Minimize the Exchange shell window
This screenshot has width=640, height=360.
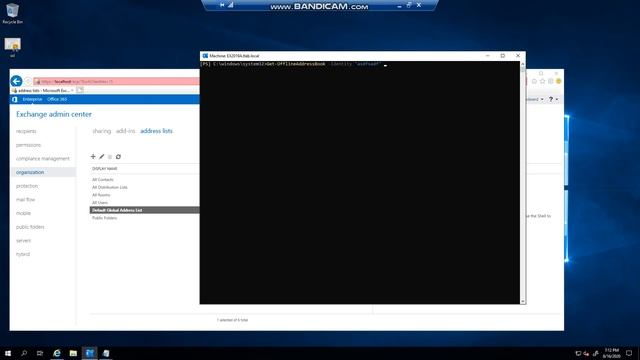point(488,56)
